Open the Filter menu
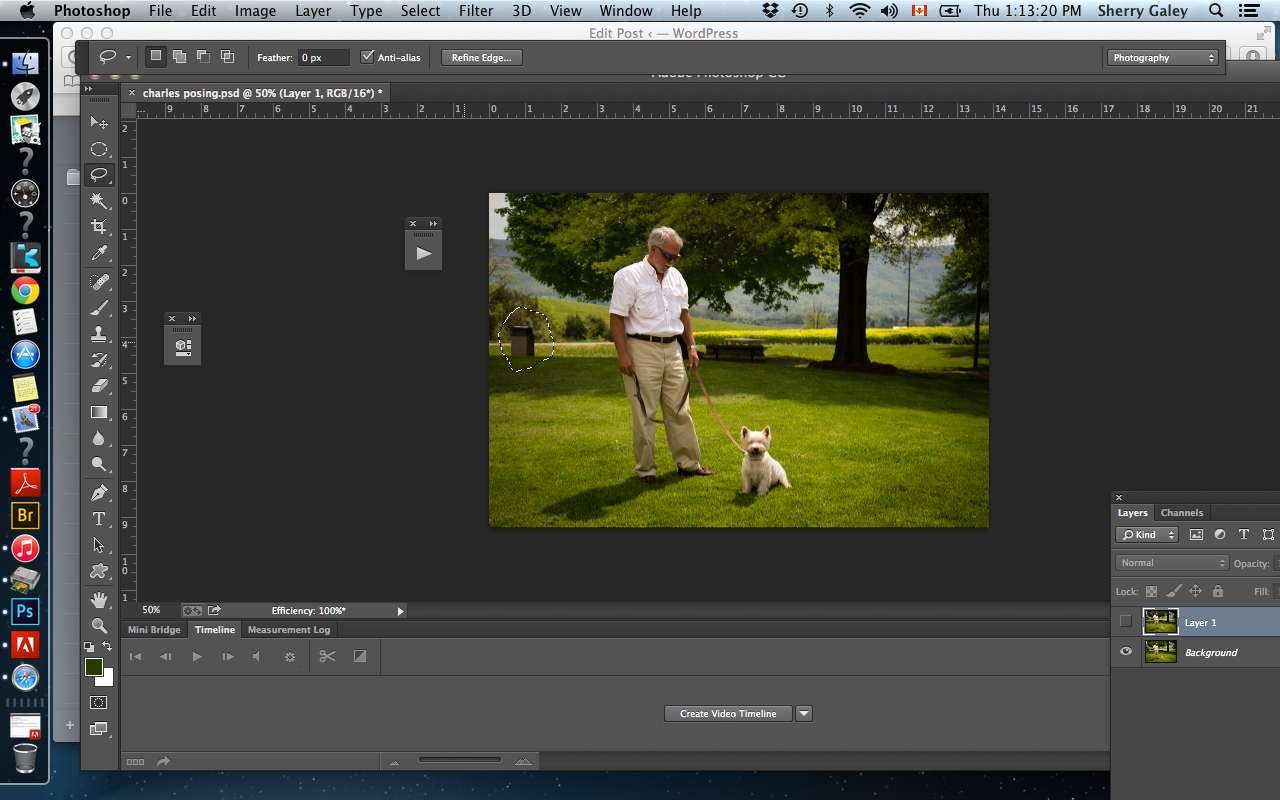This screenshot has width=1280, height=800. tap(475, 11)
